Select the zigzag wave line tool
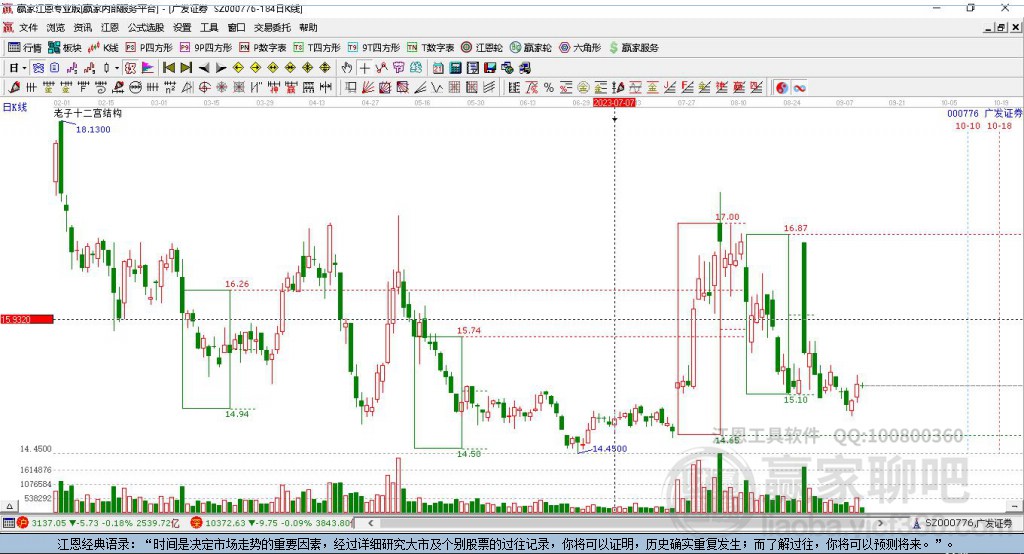1024x554 pixels. coord(437,88)
